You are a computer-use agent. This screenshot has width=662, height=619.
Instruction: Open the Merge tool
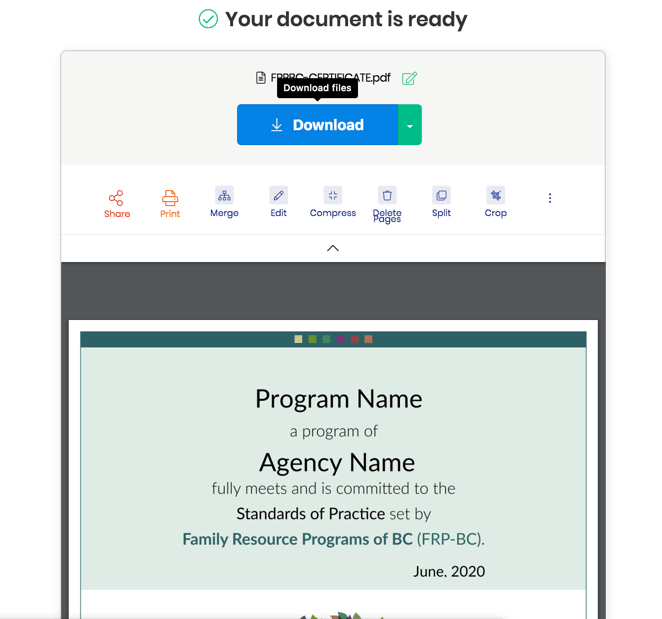tap(224, 196)
